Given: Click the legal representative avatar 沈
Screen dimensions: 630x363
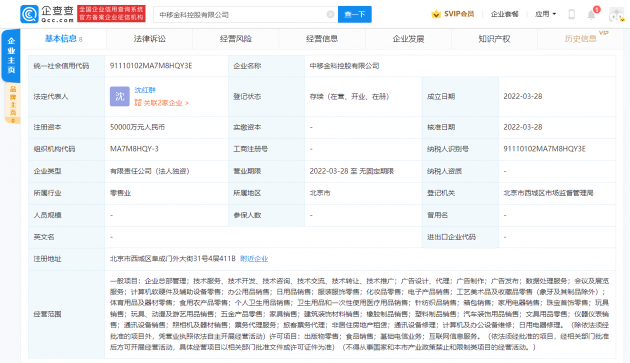Looking at the screenshot, I should [x=120, y=96].
